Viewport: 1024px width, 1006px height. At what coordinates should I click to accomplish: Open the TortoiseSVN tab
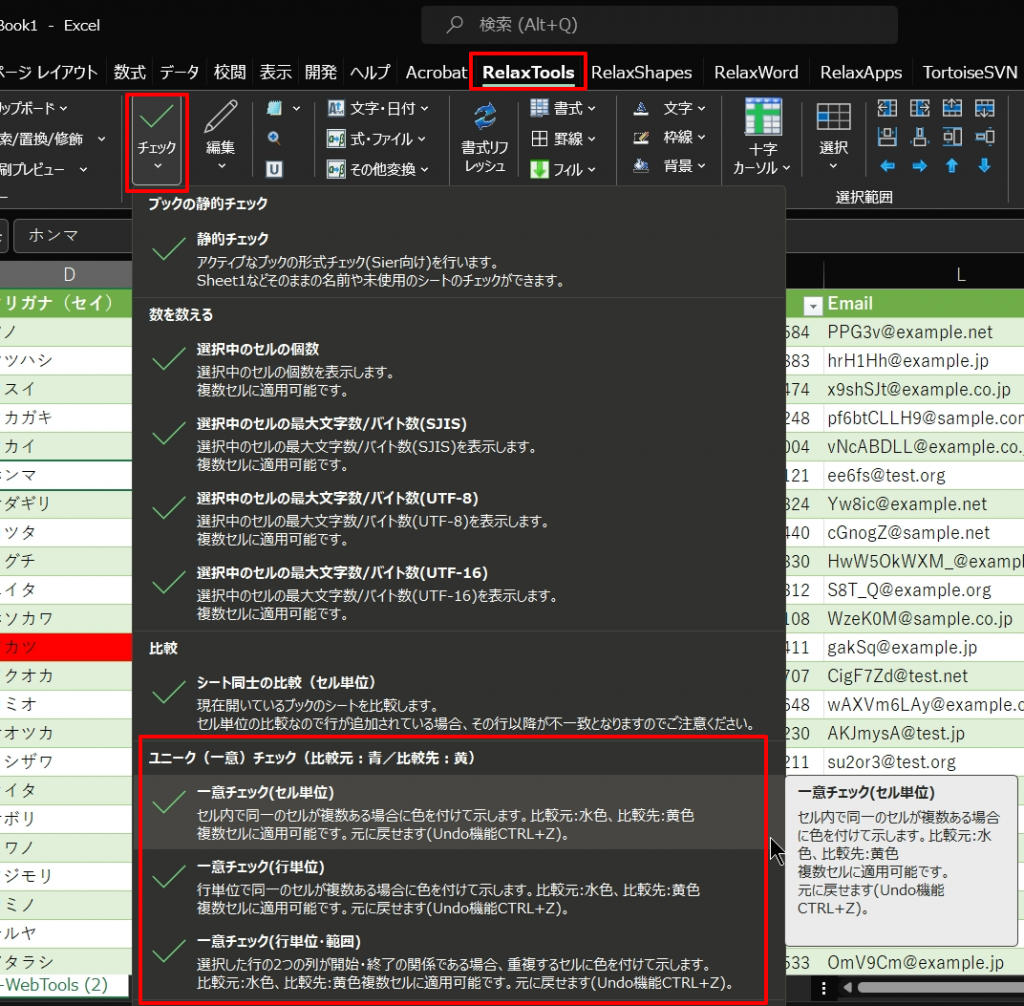970,72
